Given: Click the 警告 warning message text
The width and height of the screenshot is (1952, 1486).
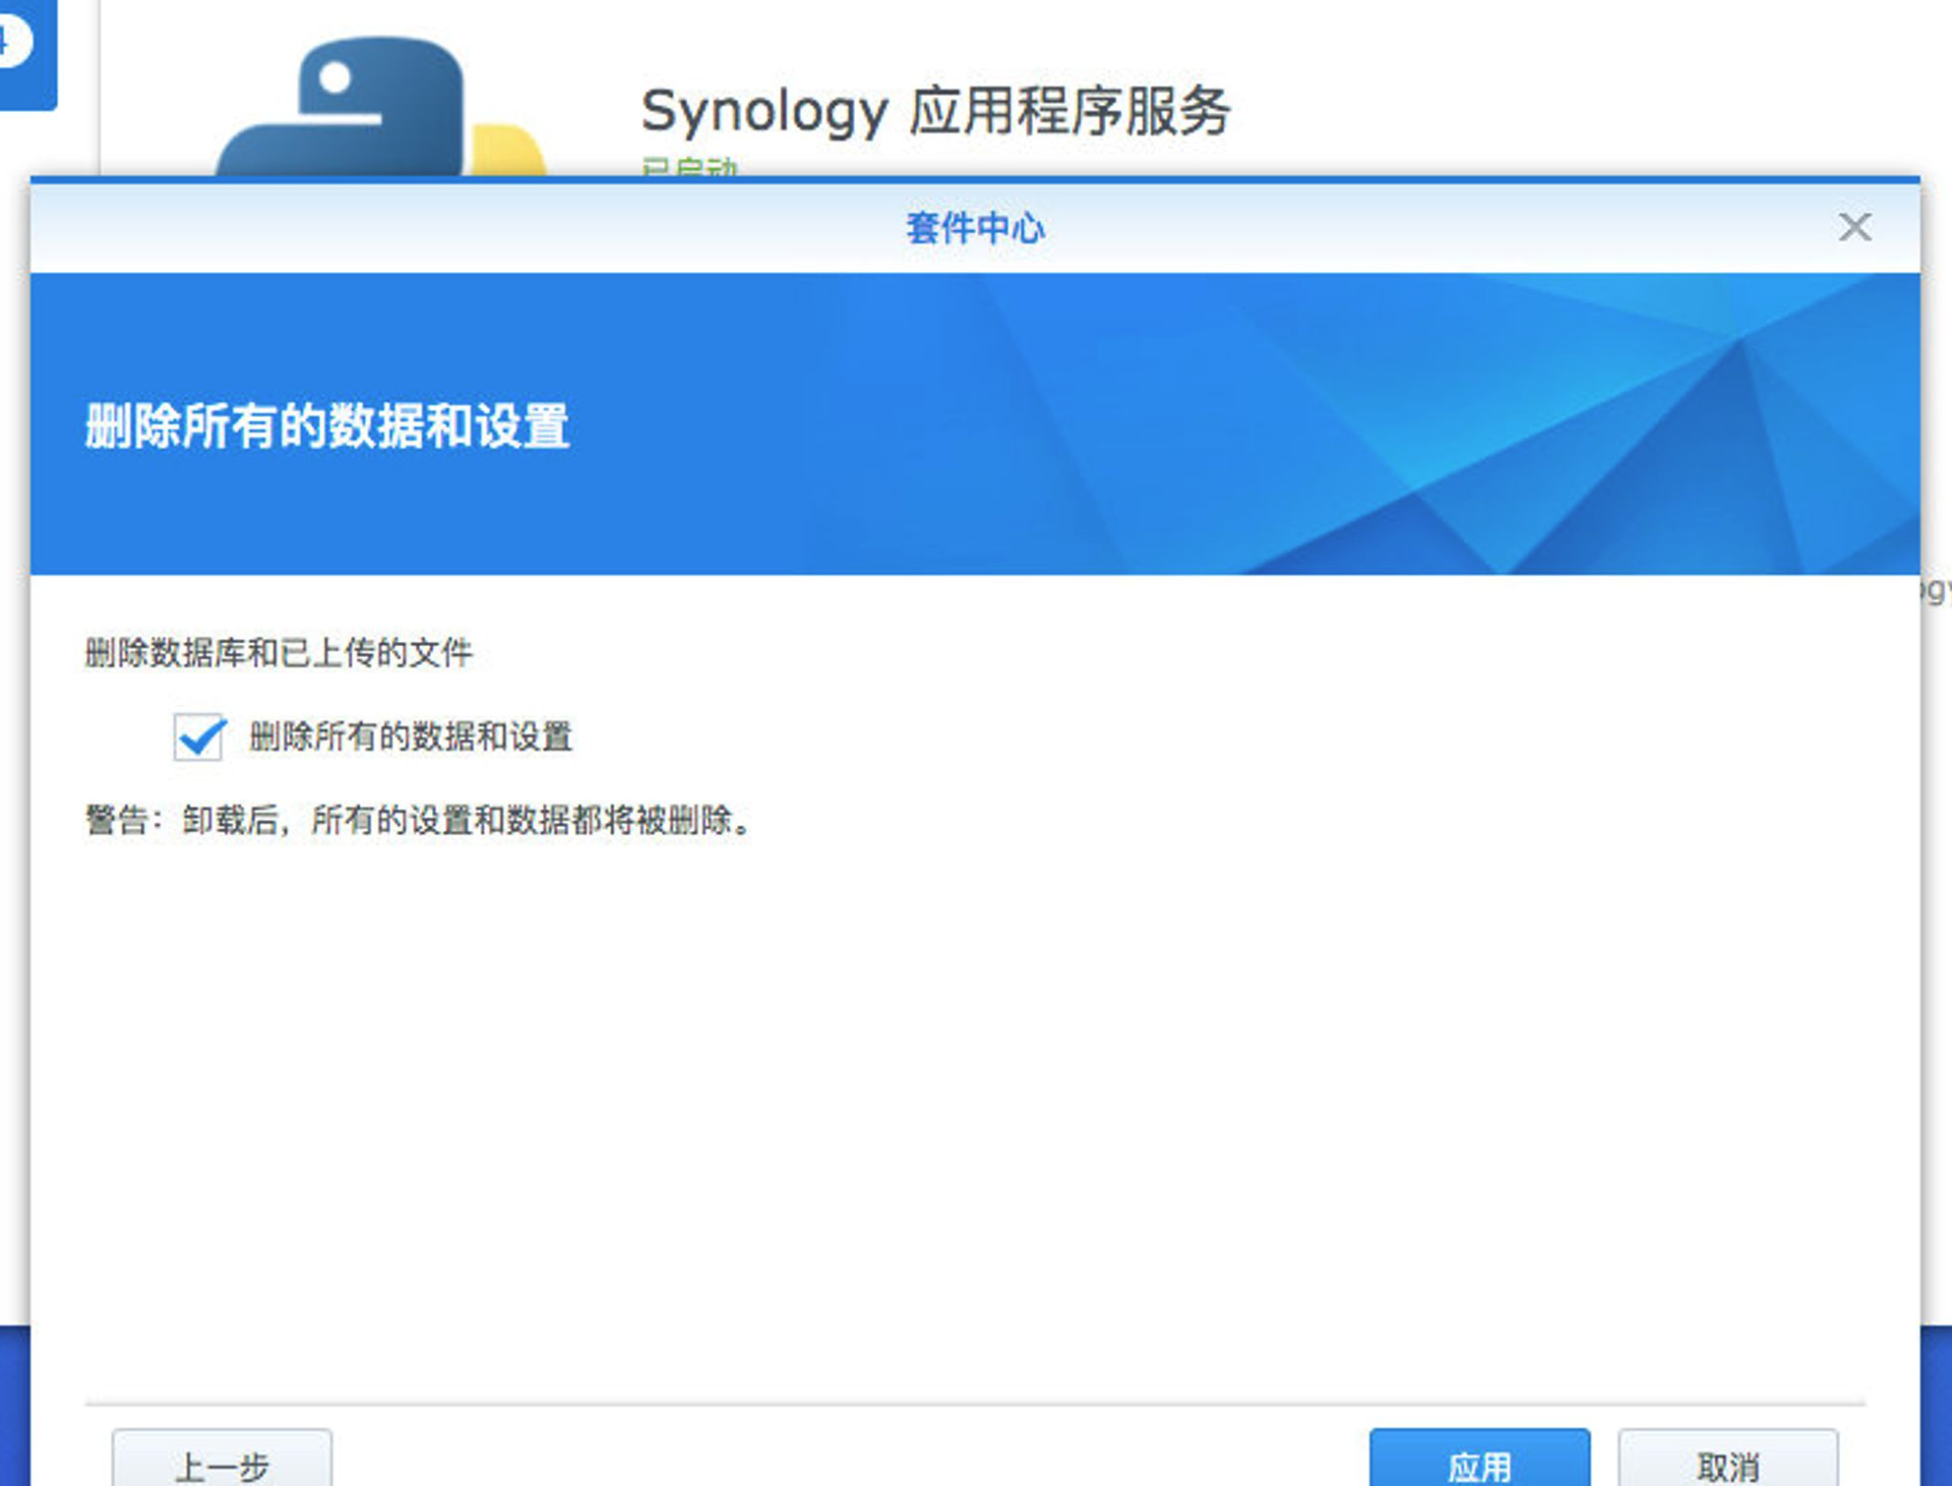Looking at the screenshot, I should pyautogui.click(x=419, y=821).
